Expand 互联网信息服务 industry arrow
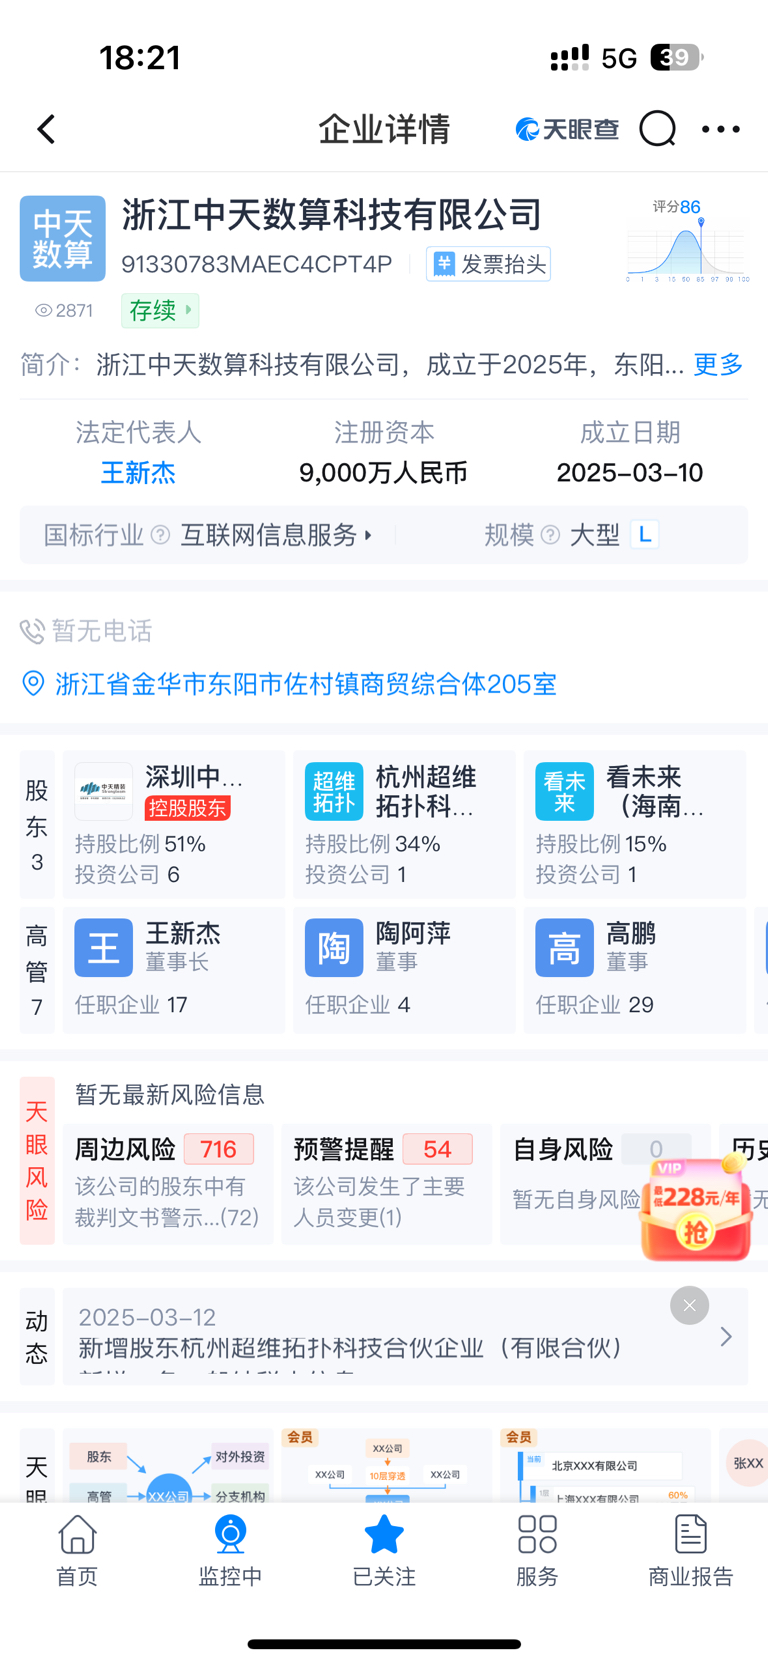Viewport: 769px width, 1665px height. pyautogui.click(x=368, y=535)
